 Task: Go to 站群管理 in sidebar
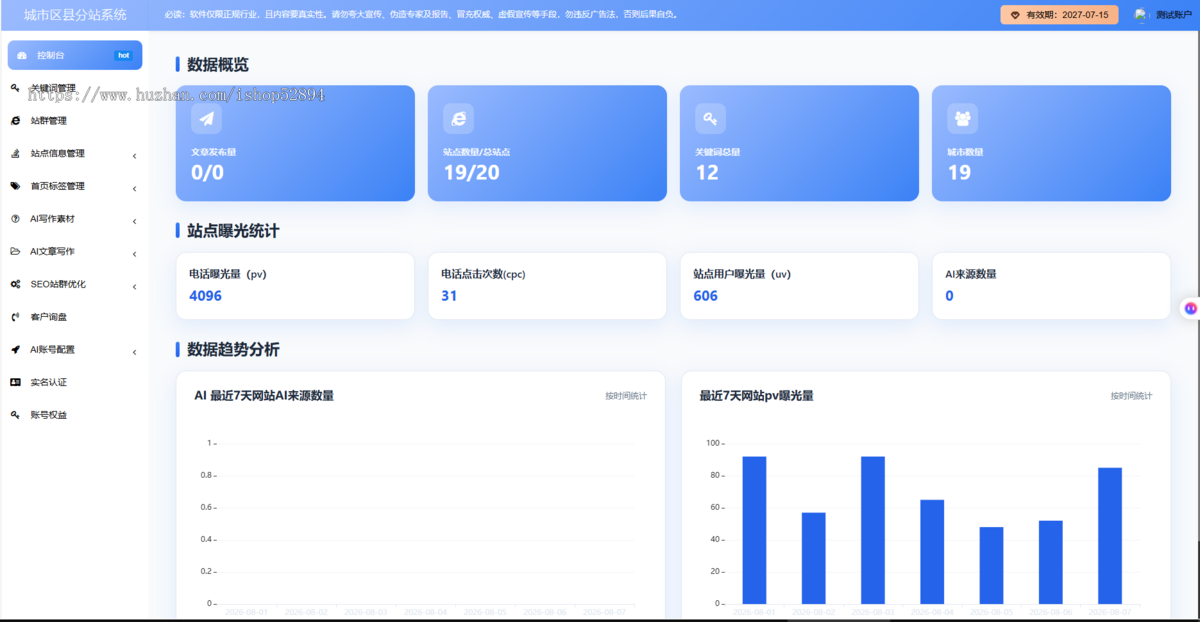coord(74,120)
